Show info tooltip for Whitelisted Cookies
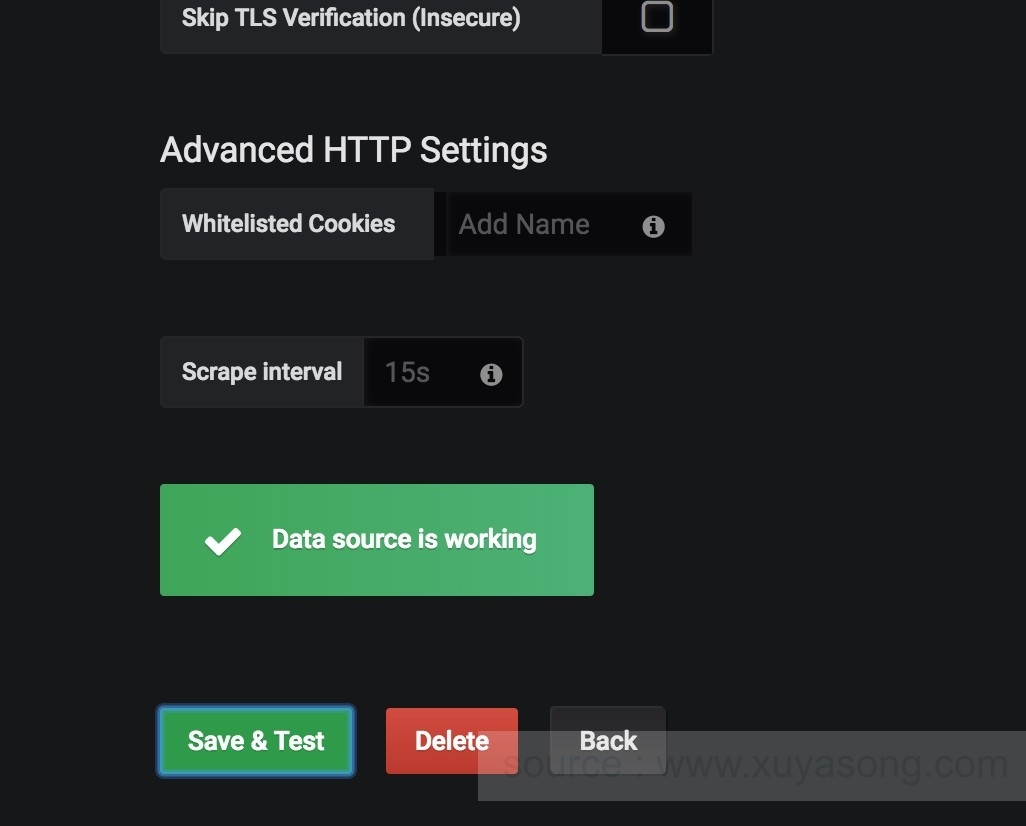1026x826 pixels. click(x=653, y=227)
